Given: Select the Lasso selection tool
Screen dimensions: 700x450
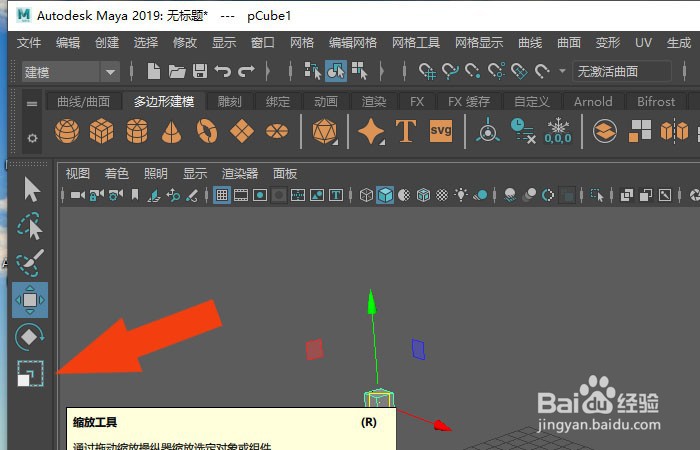Looking at the screenshot, I should (x=30, y=226).
